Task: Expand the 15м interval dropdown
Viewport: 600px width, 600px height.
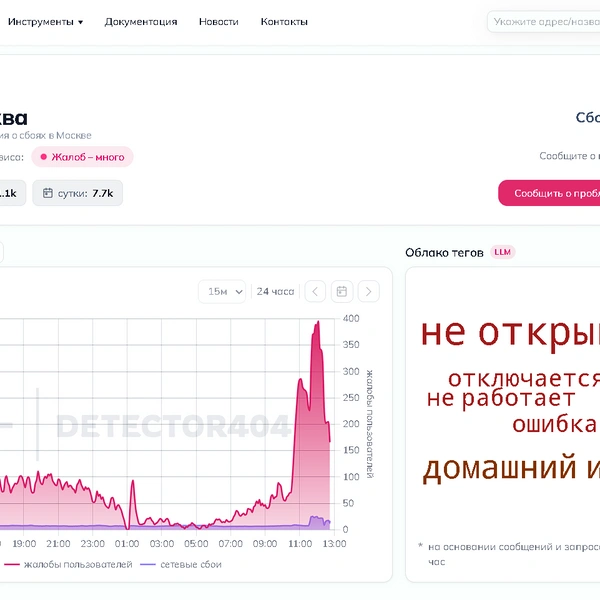Action: [222, 292]
